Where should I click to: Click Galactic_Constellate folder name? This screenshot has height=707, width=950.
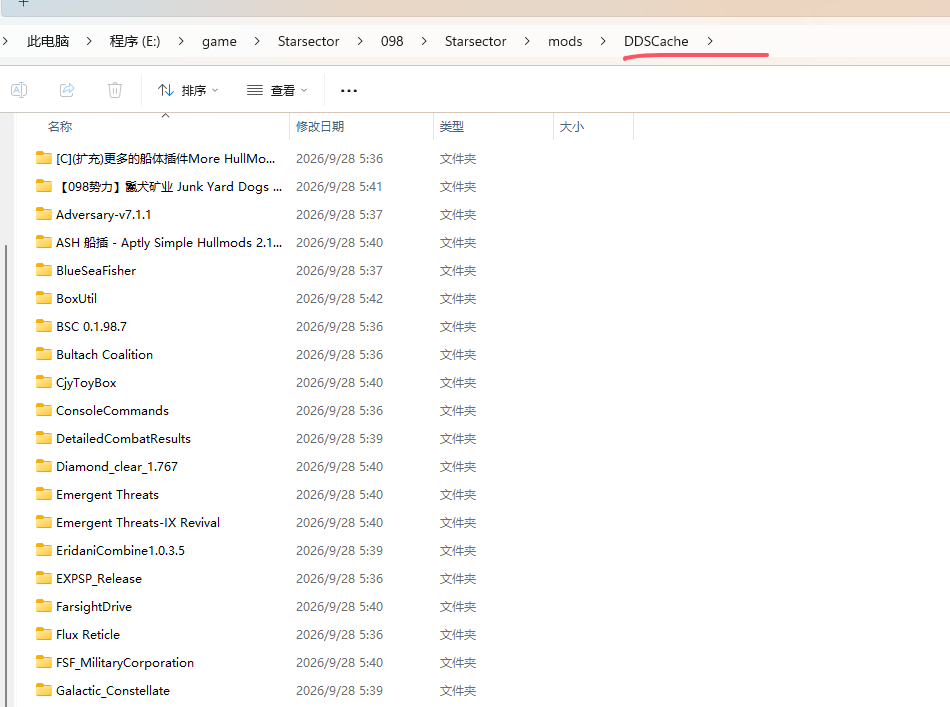113,691
